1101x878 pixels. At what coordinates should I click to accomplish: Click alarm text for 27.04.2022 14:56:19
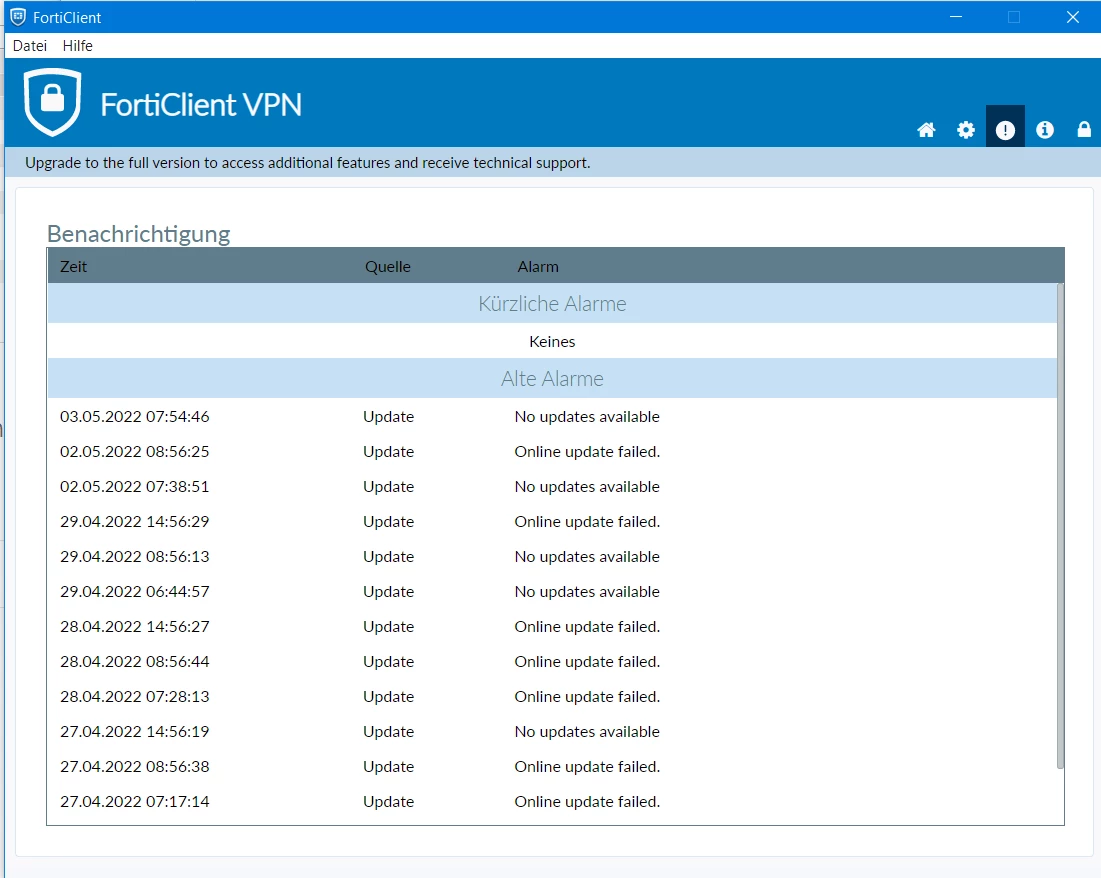coord(587,732)
